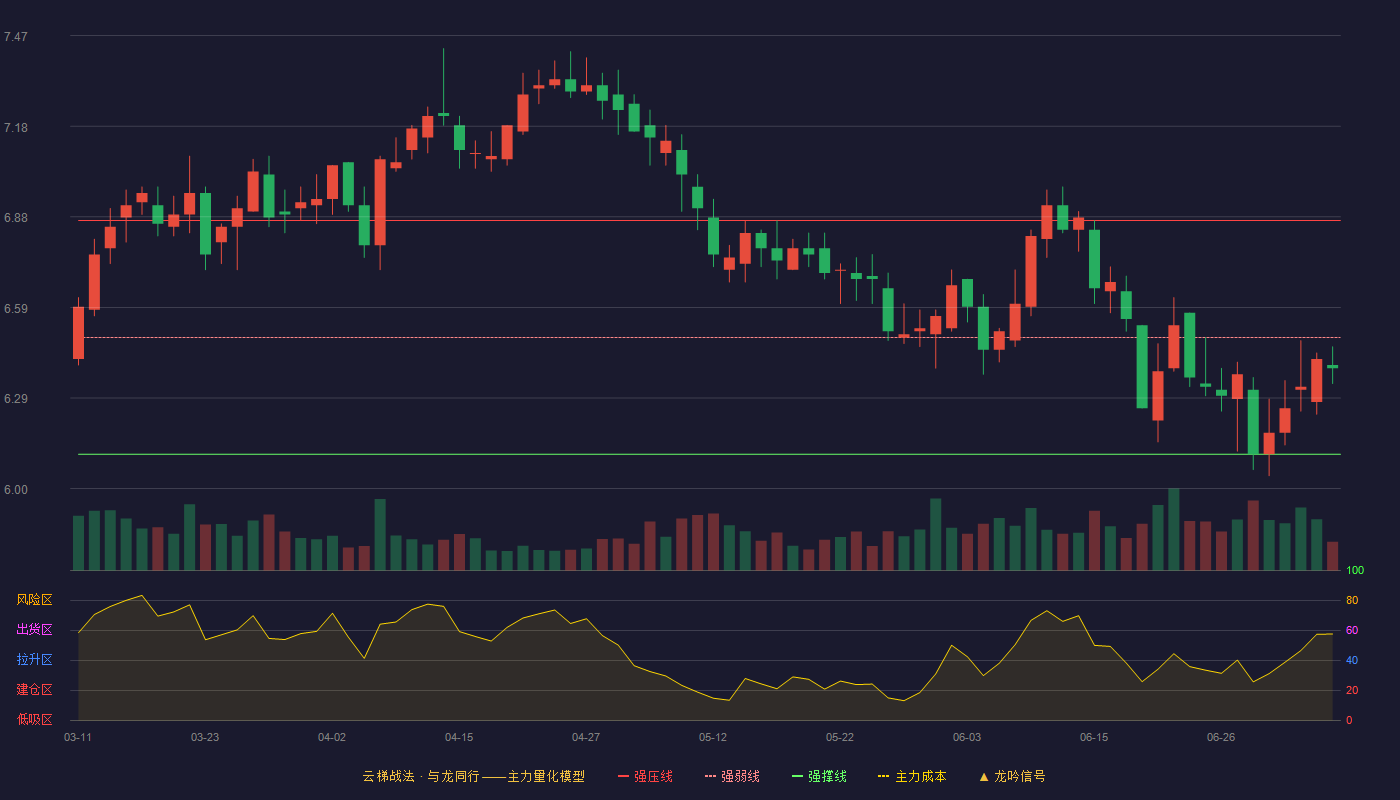1400x800 pixels.
Task: Click the 04-15 date label
Action: coord(459,737)
